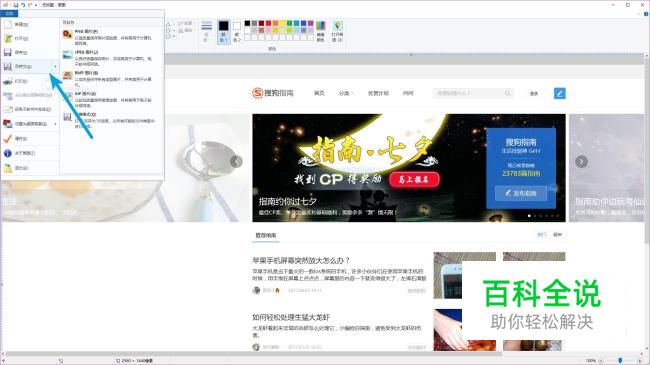Click the Open Paint 3D button
The height and width of the screenshot is (365, 650).
[337, 32]
